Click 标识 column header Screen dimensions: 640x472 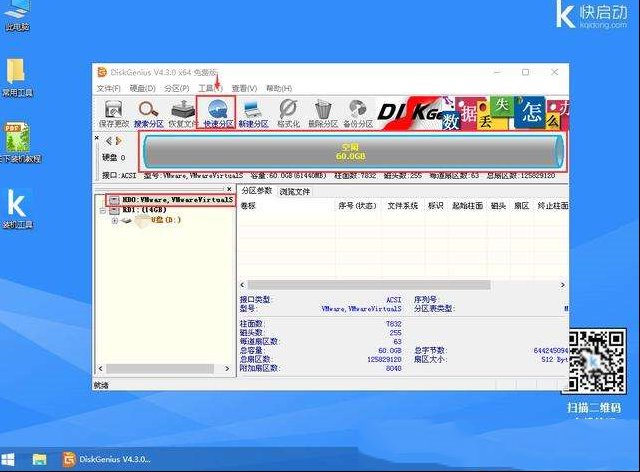(x=436, y=205)
